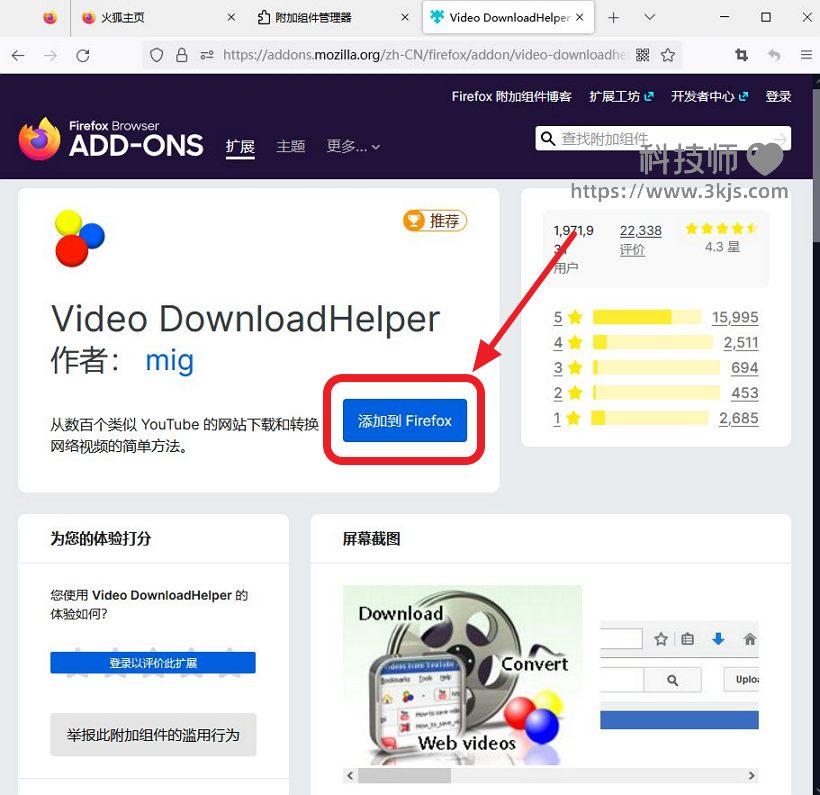The image size is (820, 795).
Task: Click the screenshots scroll right arrow
Action: [x=751, y=776]
